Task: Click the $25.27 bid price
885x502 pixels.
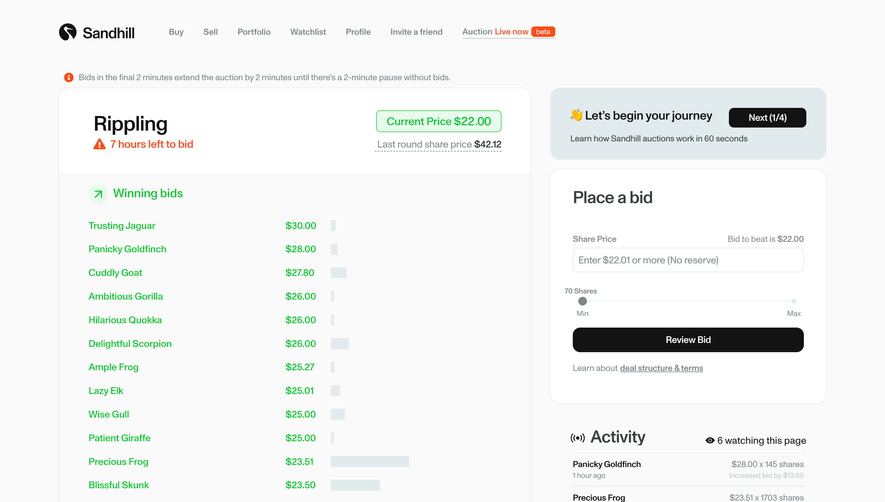Action: (x=300, y=367)
